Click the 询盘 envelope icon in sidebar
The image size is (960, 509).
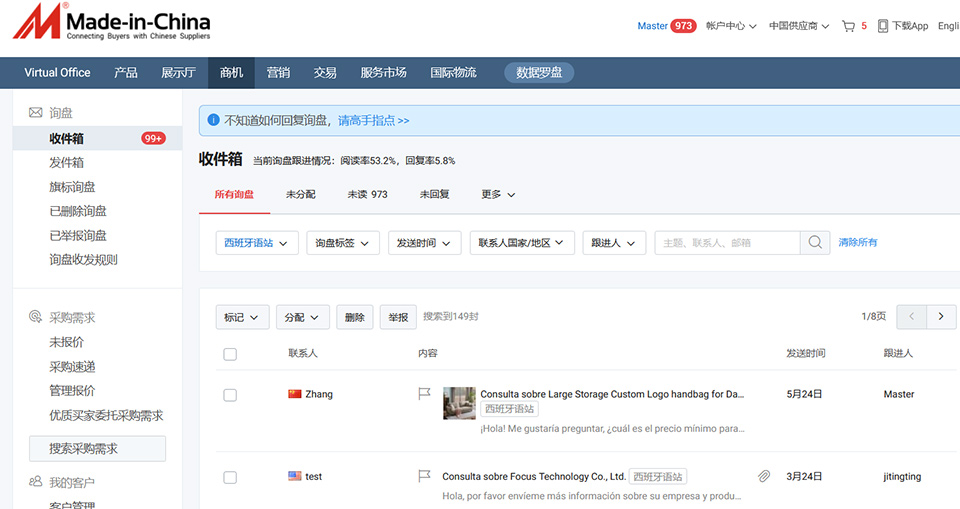[x=36, y=113]
